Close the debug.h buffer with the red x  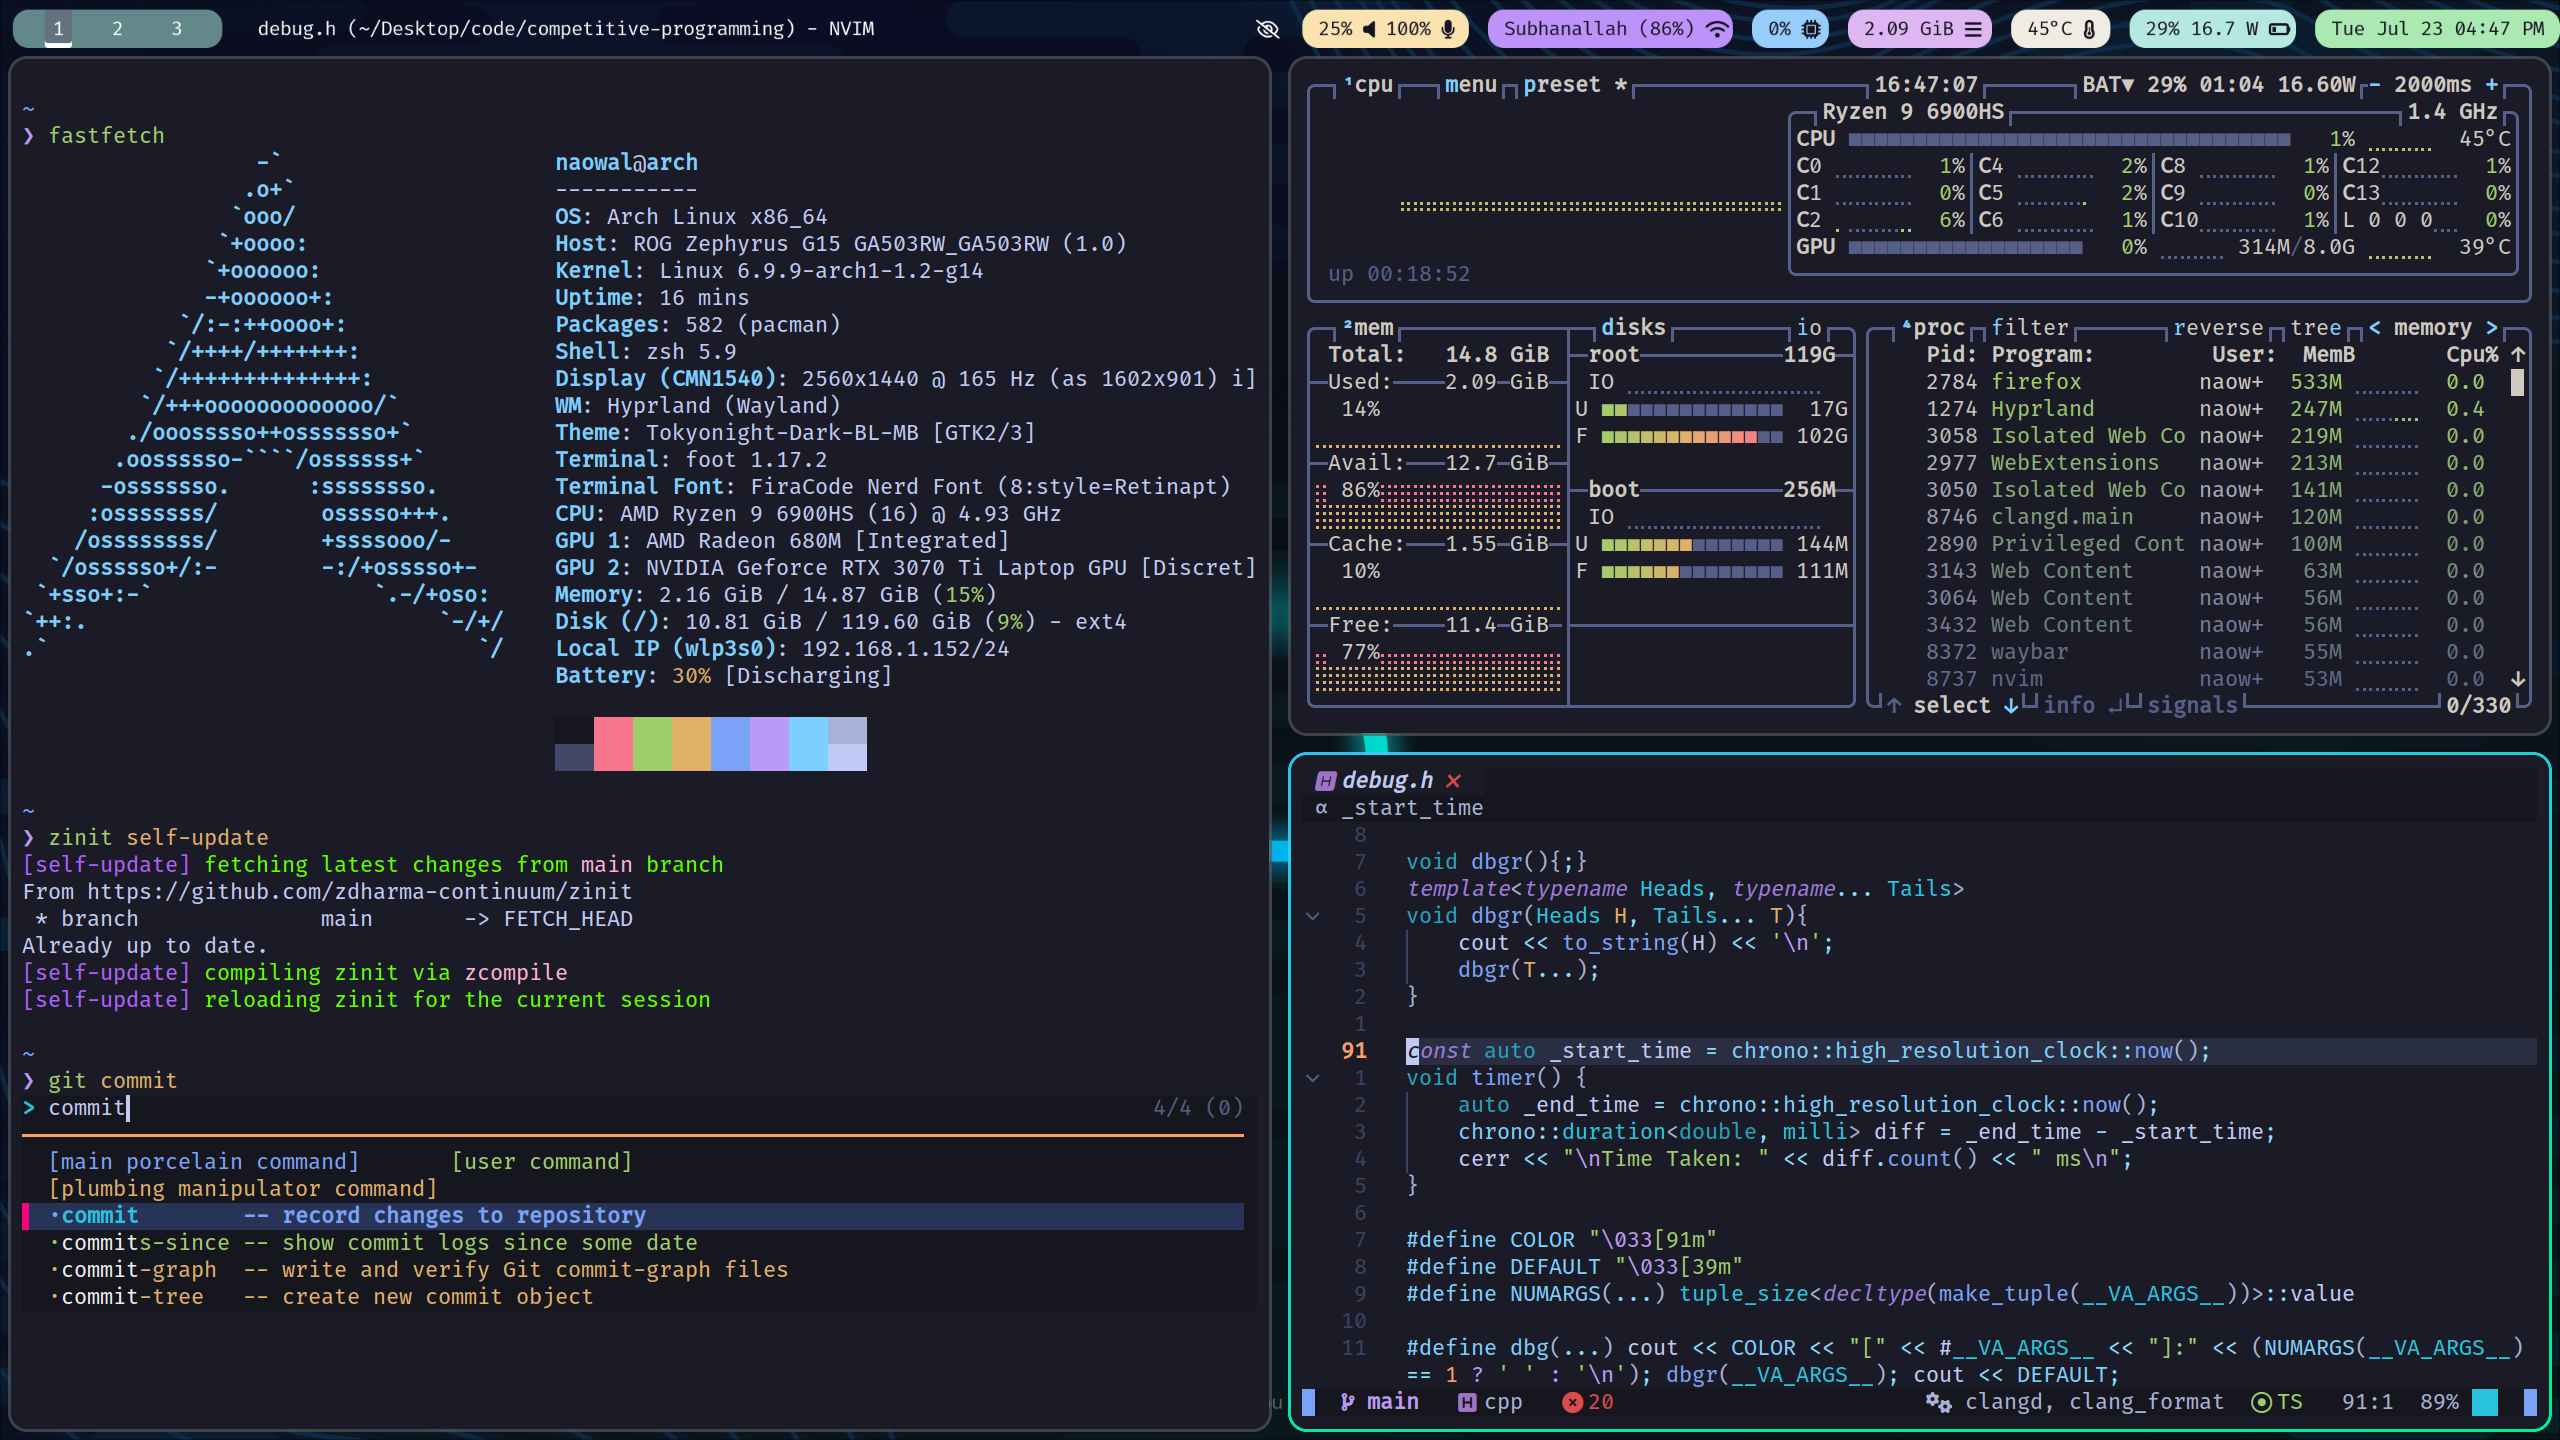coord(1454,781)
